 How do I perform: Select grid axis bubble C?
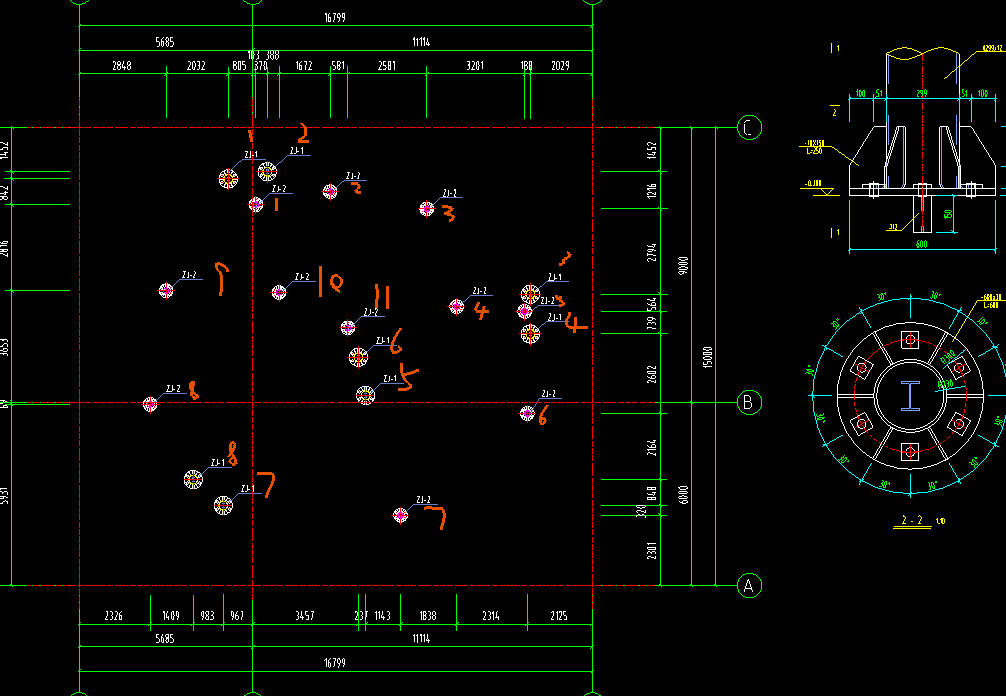pos(749,127)
